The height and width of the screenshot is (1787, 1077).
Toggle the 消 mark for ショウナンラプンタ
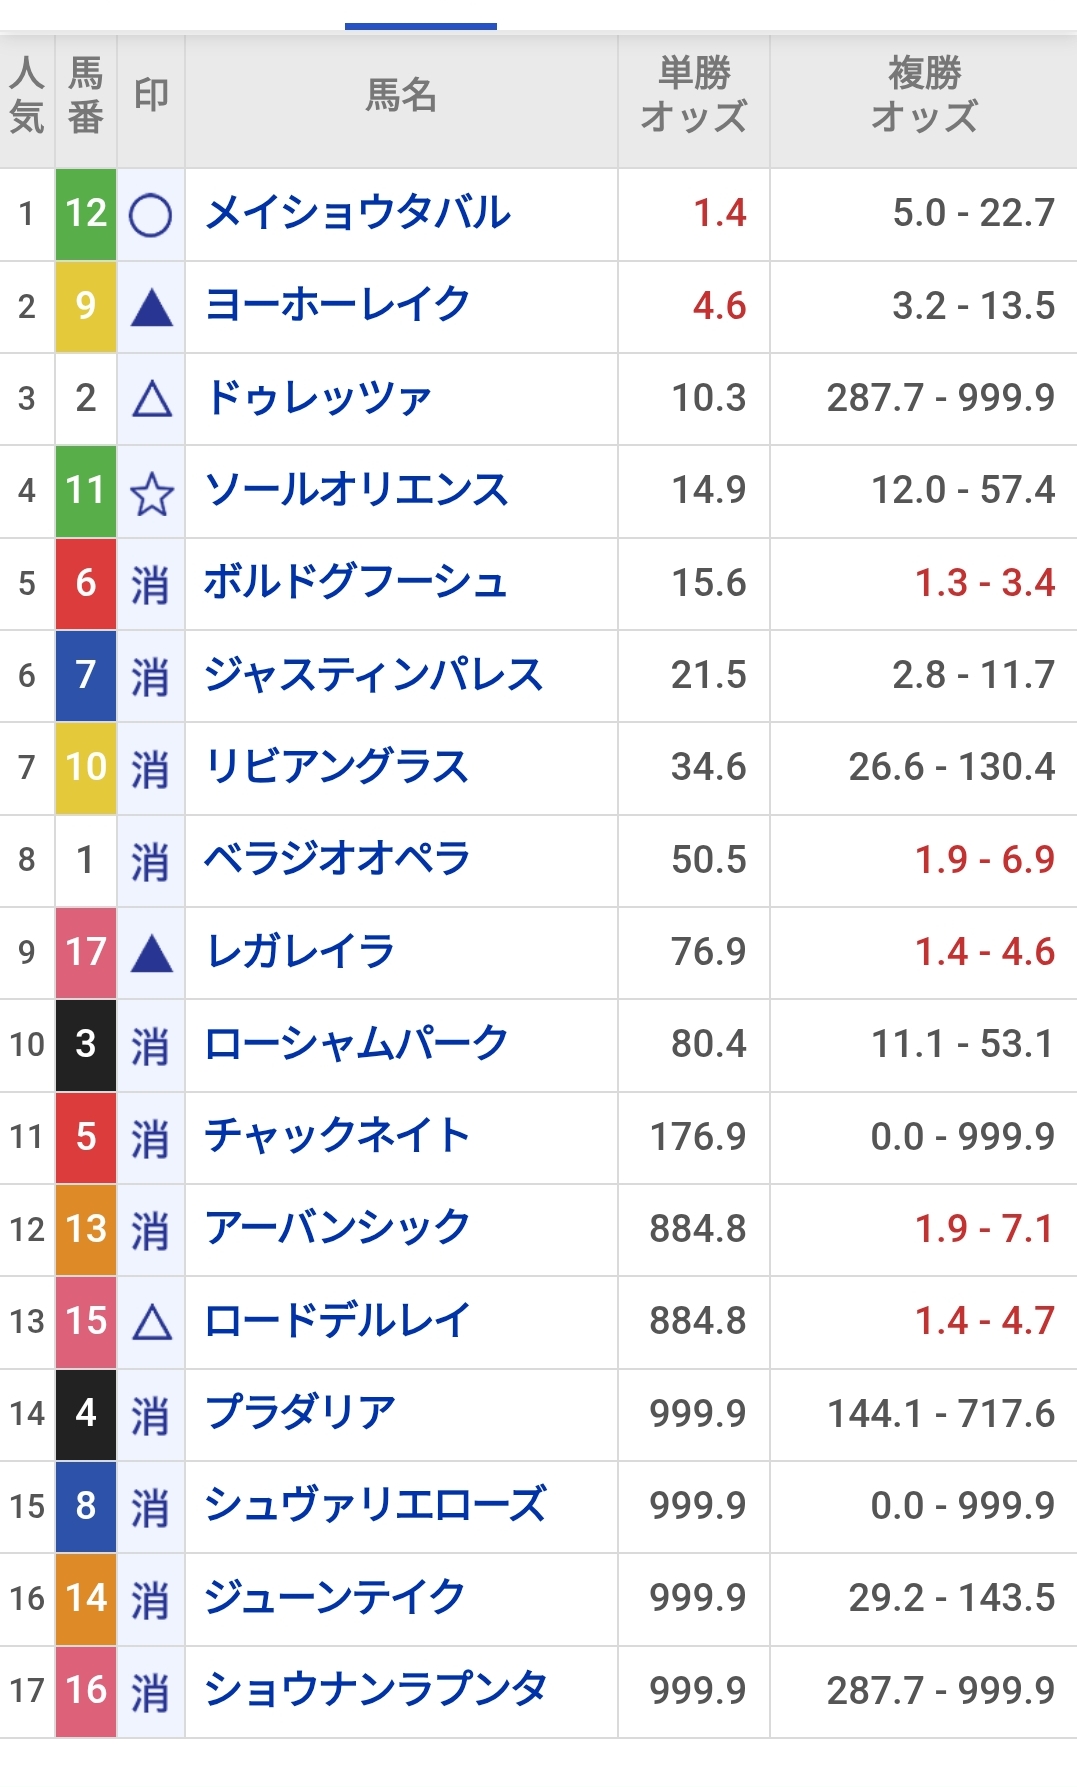tap(150, 1693)
